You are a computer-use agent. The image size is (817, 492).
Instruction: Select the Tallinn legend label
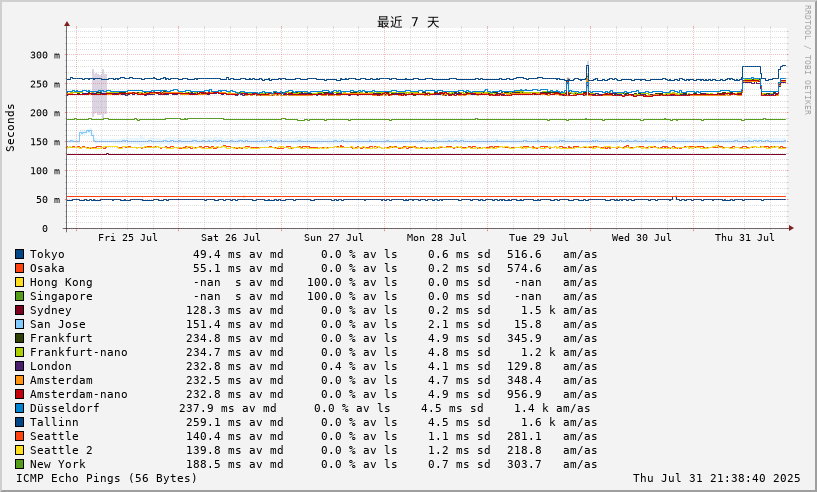(x=54, y=423)
